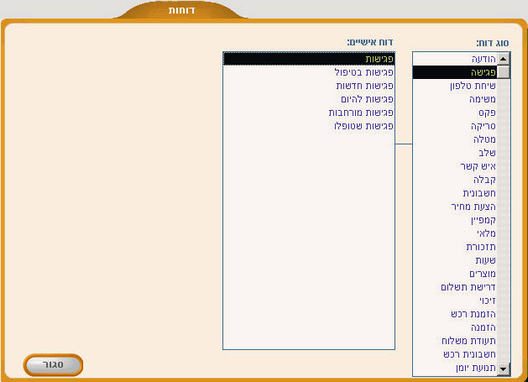Choose פגישות מורחבות personal report
Screen dimensions: 528x382
(309, 113)
